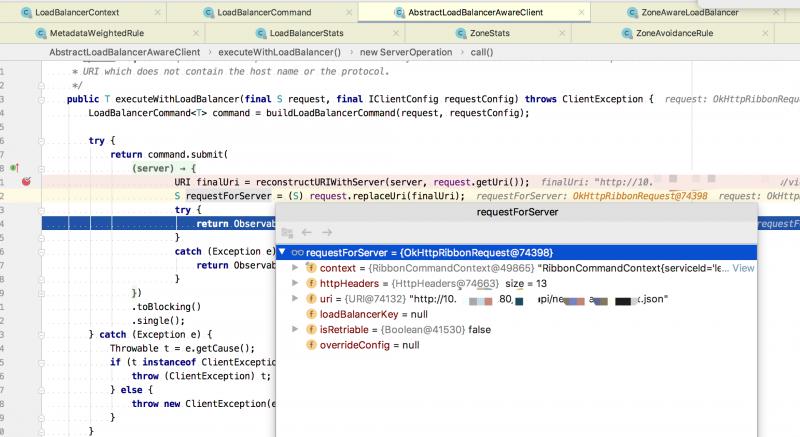Expand the uri field node

pyautogui.click(x=295, y=298)
